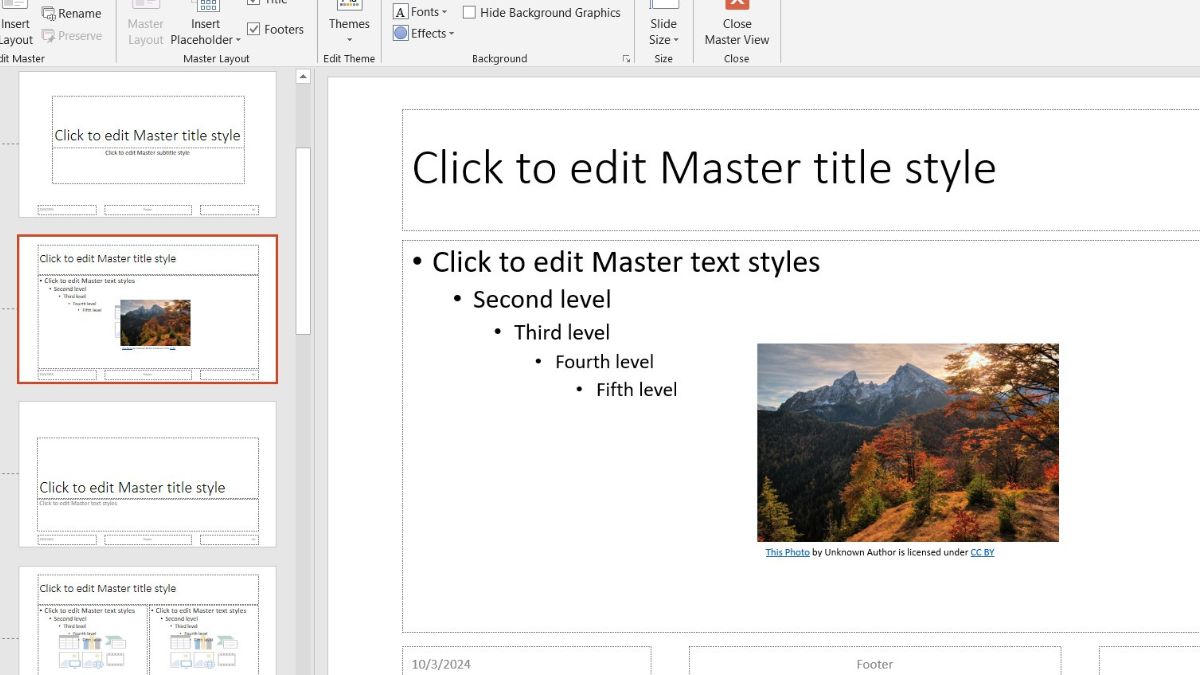Open the Background group dialog launcher
Screen dimensions: 1200x675
tap(627, 59)
